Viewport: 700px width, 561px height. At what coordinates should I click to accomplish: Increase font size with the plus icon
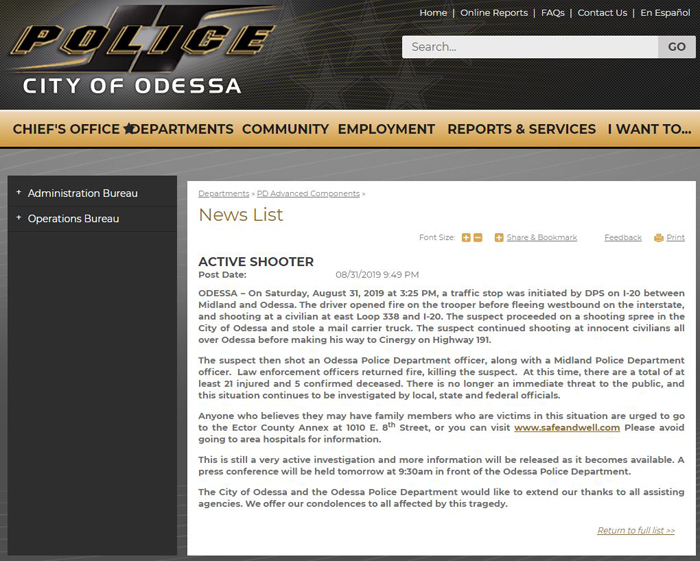tap(466, 238)
